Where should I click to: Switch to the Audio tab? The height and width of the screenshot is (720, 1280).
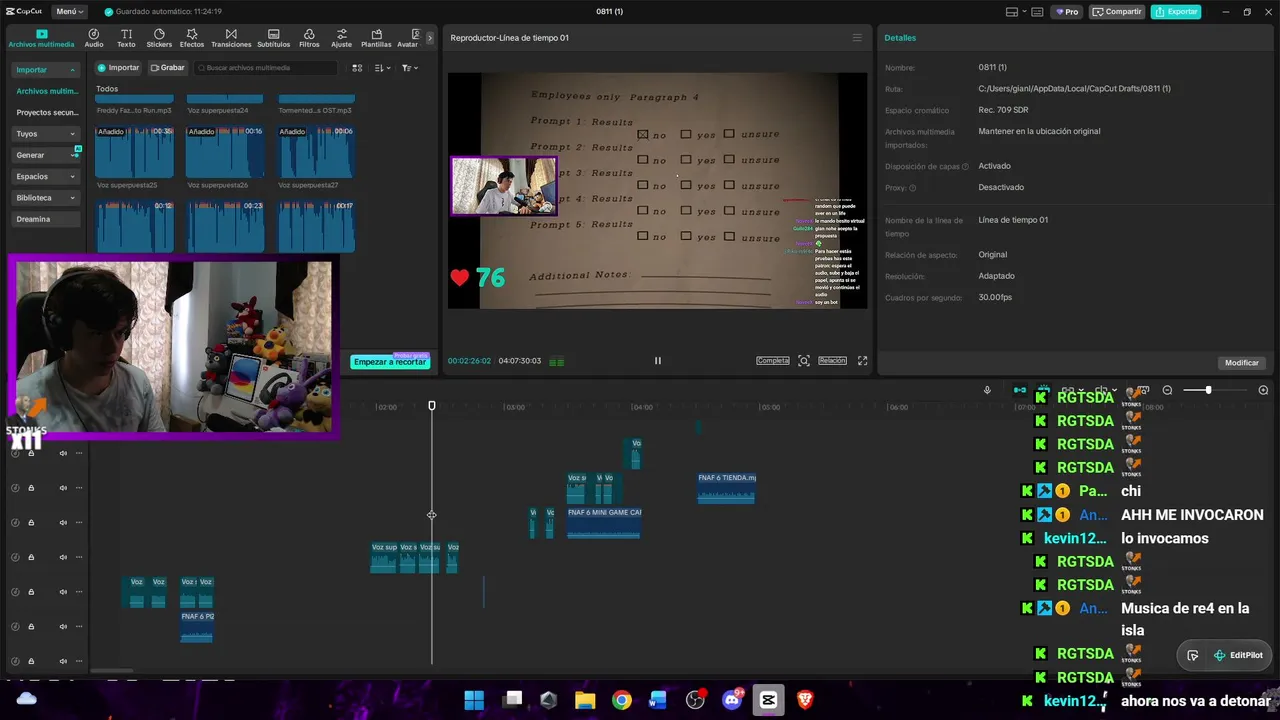(x=94, y=38)
